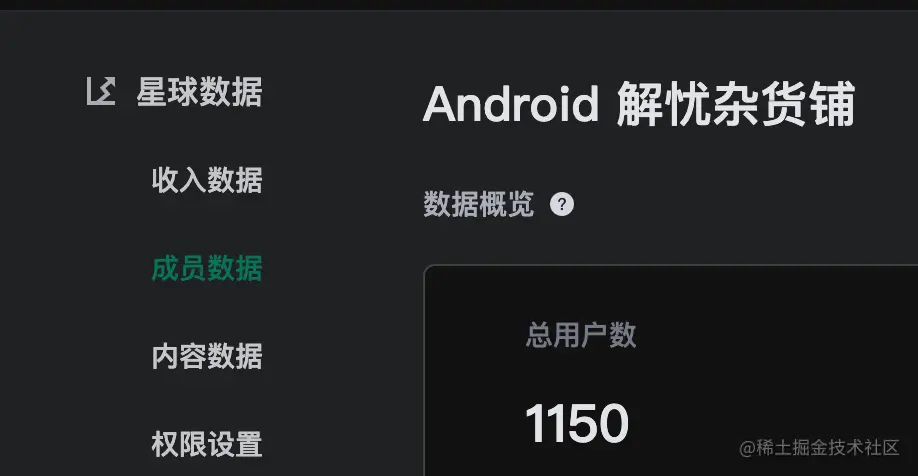Open the 权限设置 settings page
The height and width of the screenshot is (476, 918).
207,444
